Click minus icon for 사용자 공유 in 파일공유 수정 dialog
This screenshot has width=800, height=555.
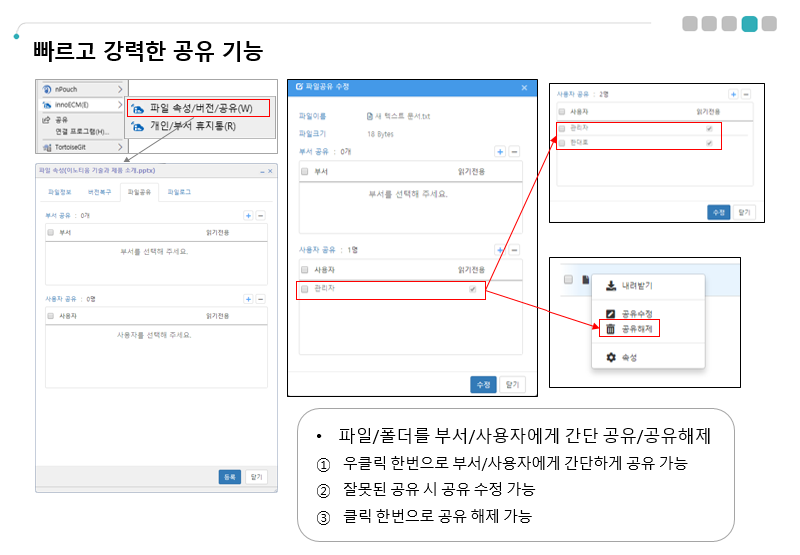pos(514,251)
